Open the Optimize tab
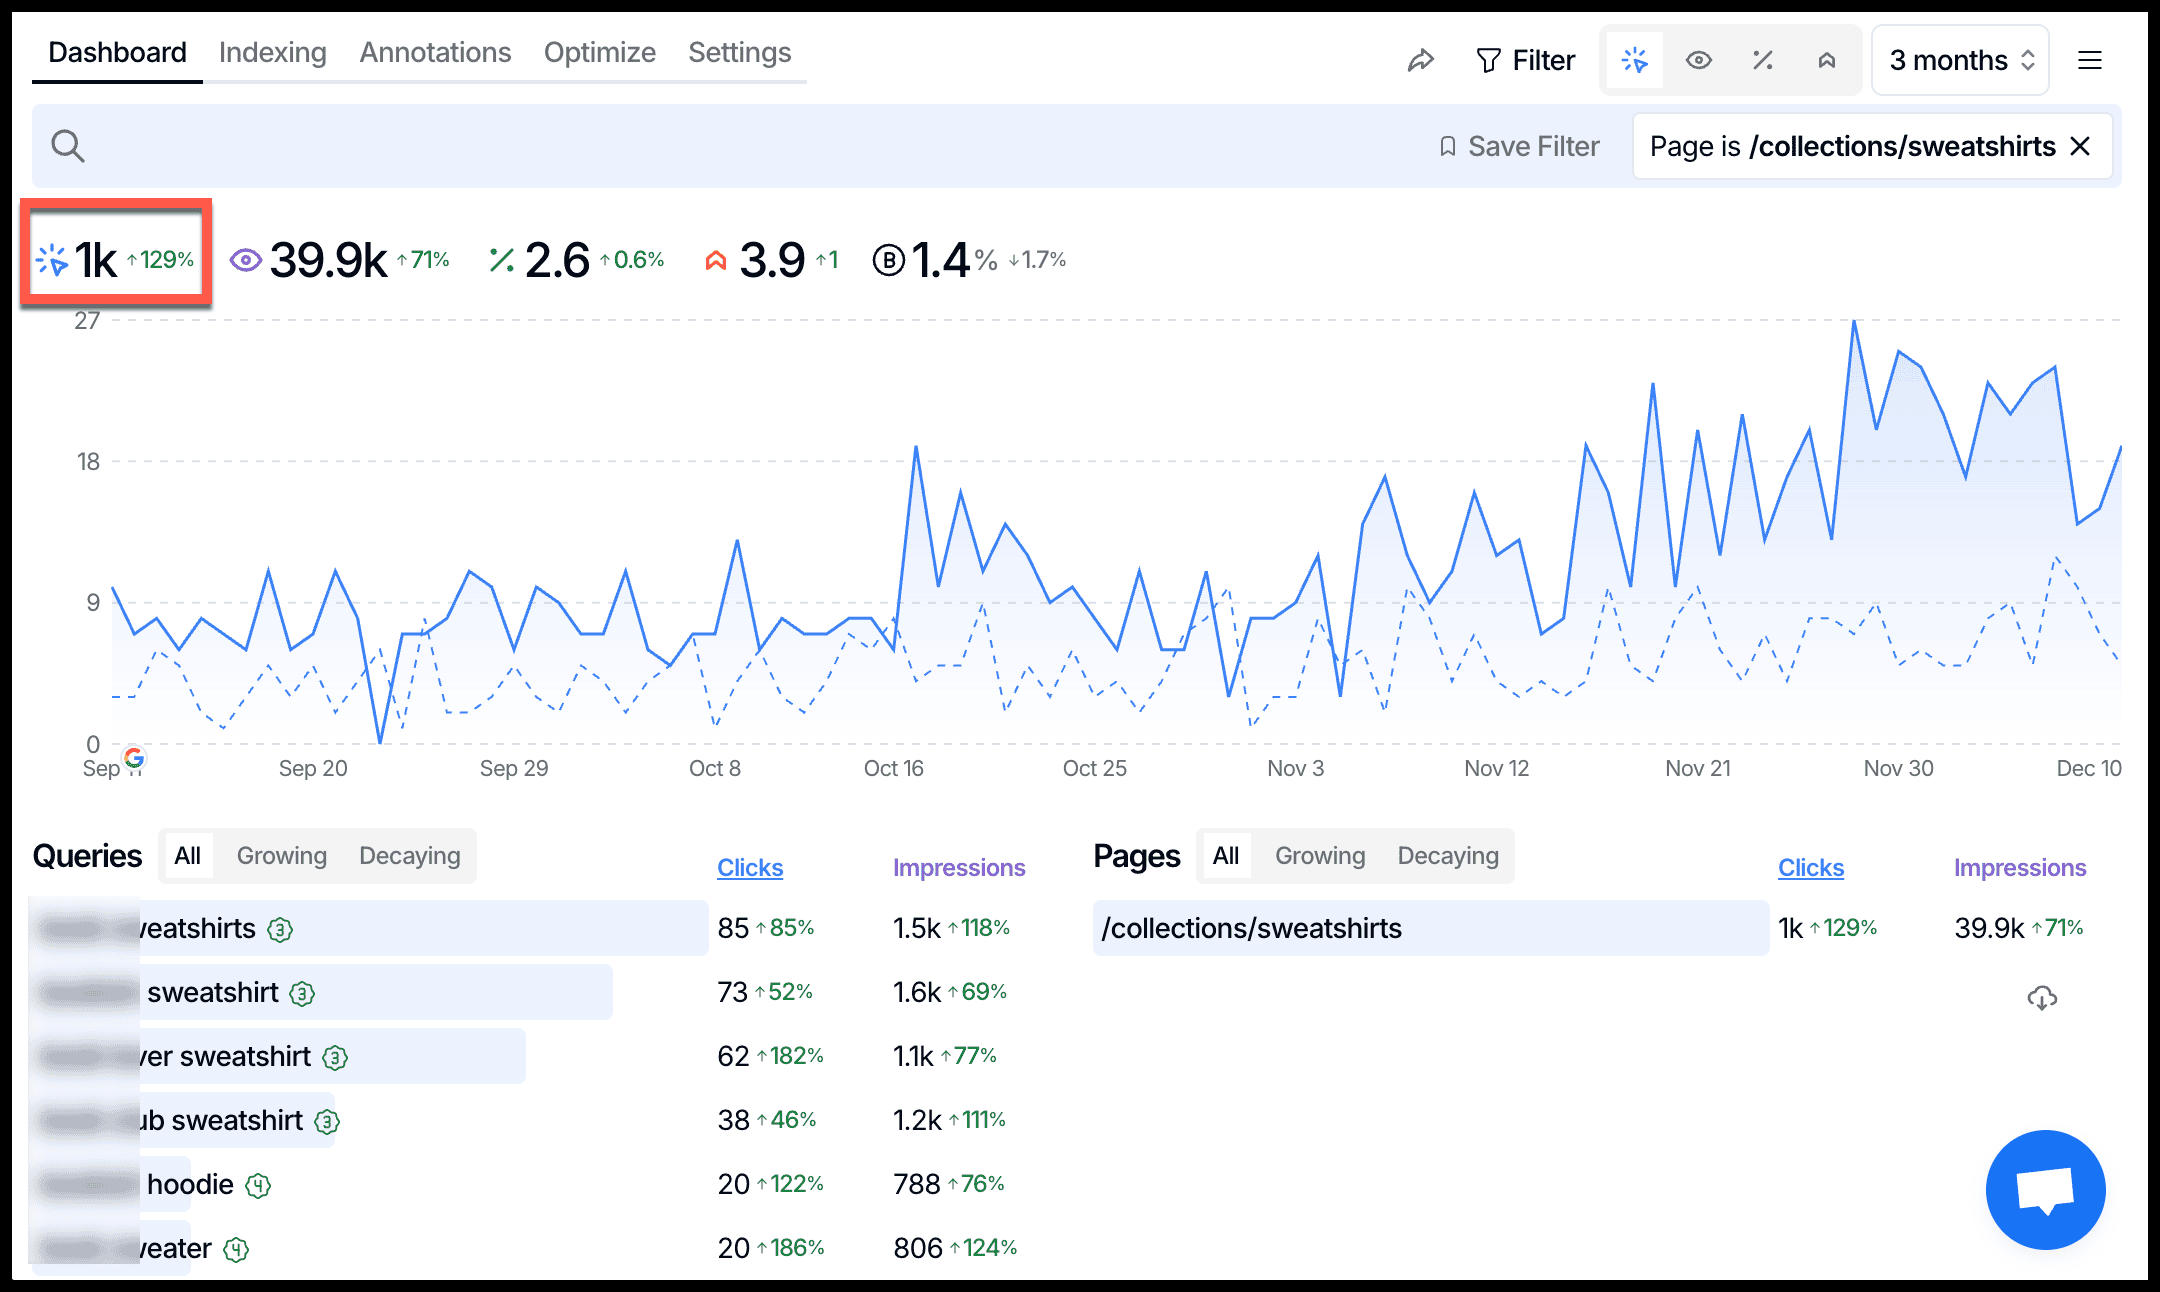2160x1292 pixels. tap(599, 52)
